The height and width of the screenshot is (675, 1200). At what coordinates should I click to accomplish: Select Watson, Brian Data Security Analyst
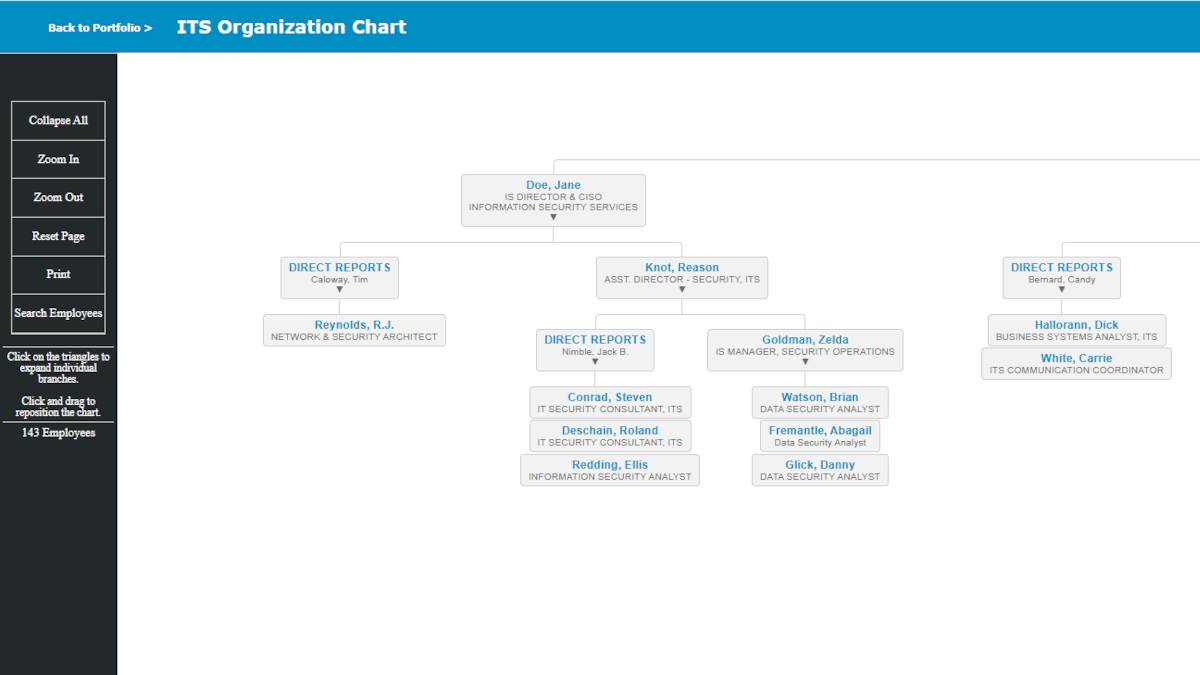pyautogui.click(x=820, y=402)
